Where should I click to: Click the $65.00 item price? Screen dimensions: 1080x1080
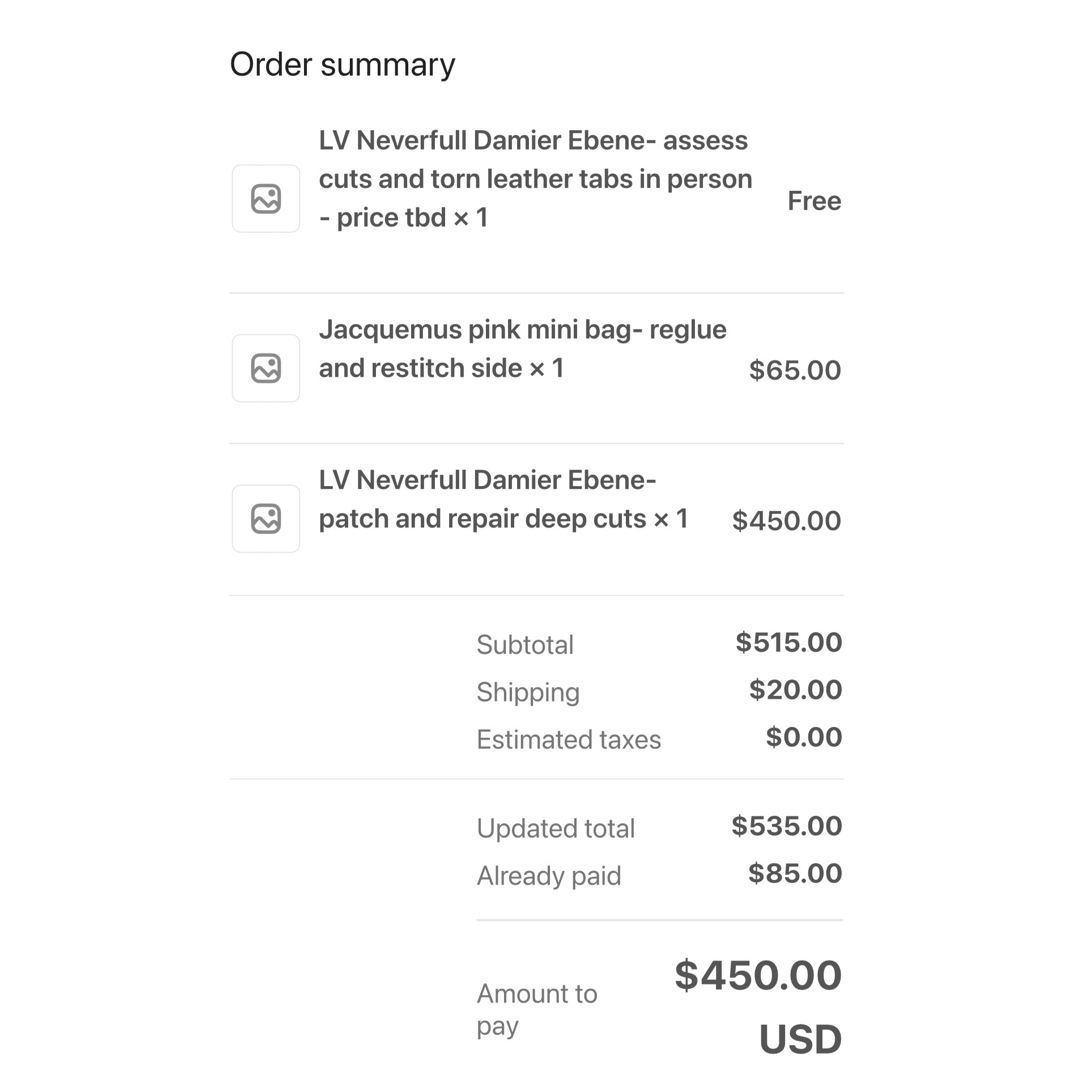coord(795,371)
